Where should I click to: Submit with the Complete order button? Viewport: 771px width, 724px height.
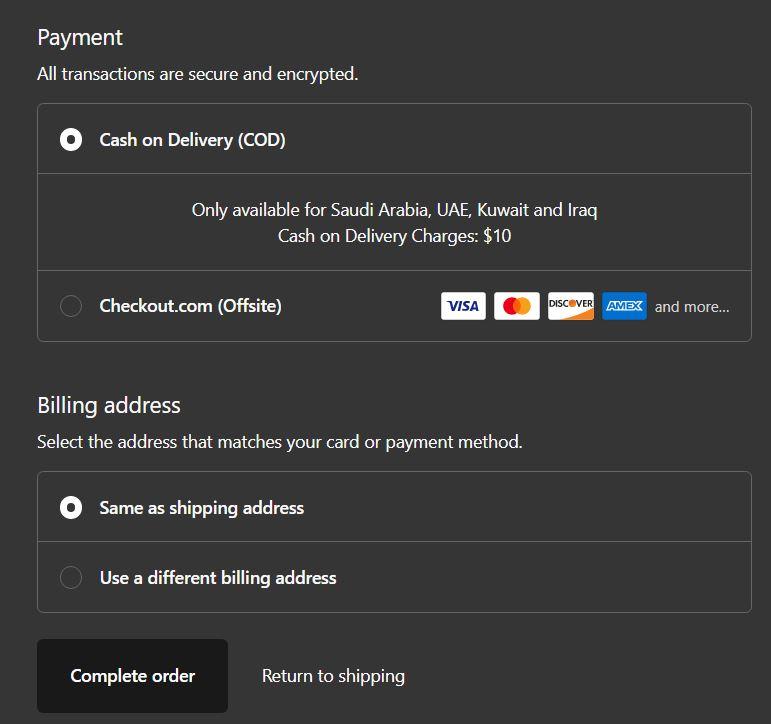click(x=132, y=676)
